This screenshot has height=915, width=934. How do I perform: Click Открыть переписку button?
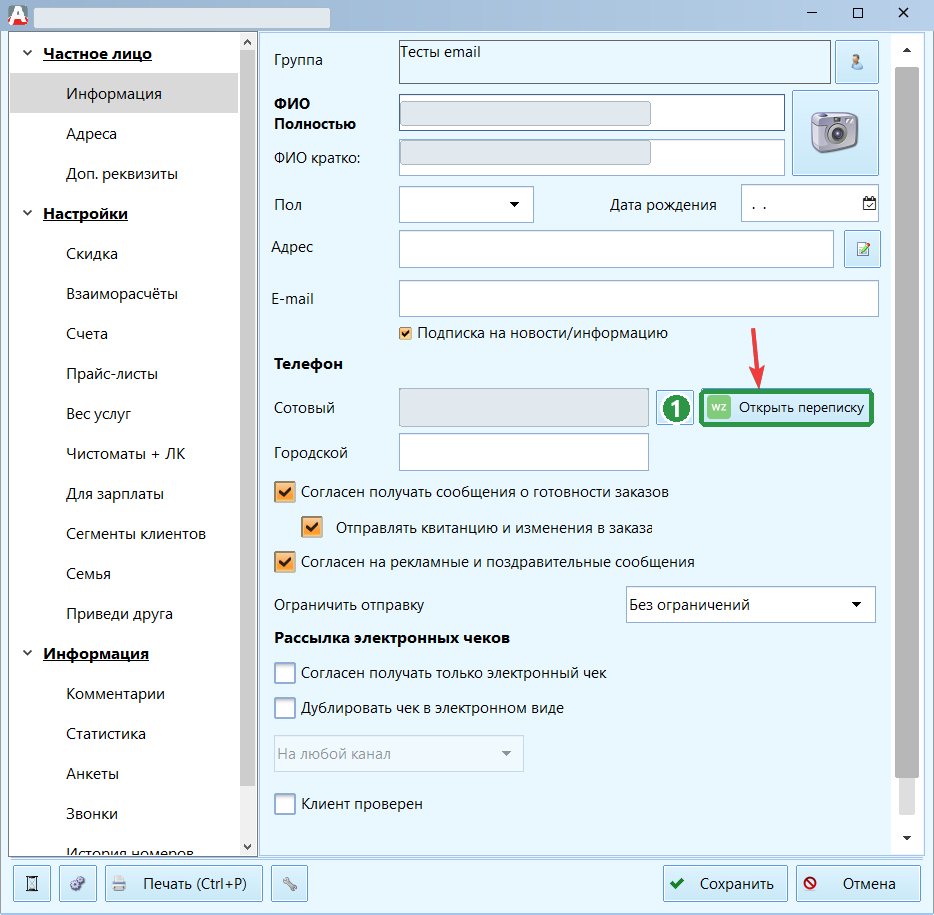tap(786, 407)
